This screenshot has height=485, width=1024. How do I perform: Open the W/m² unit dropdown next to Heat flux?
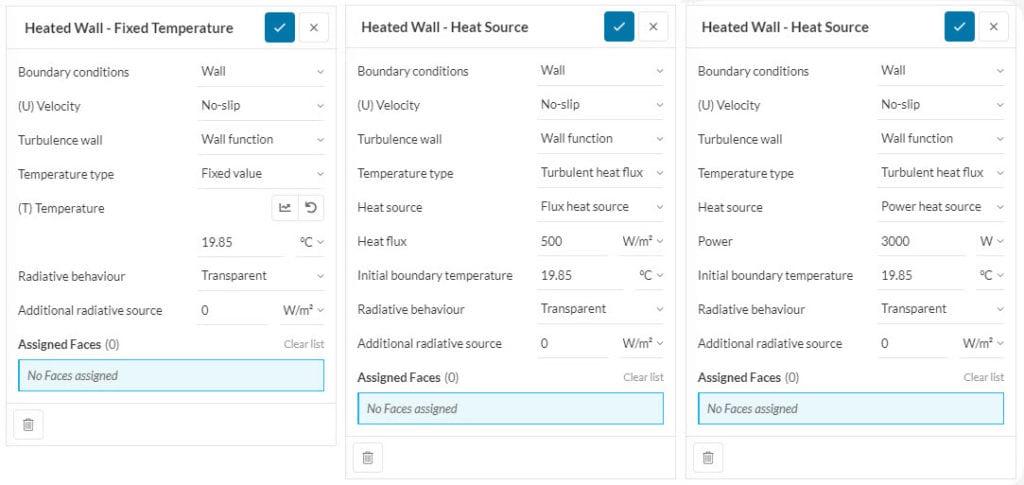642,241
